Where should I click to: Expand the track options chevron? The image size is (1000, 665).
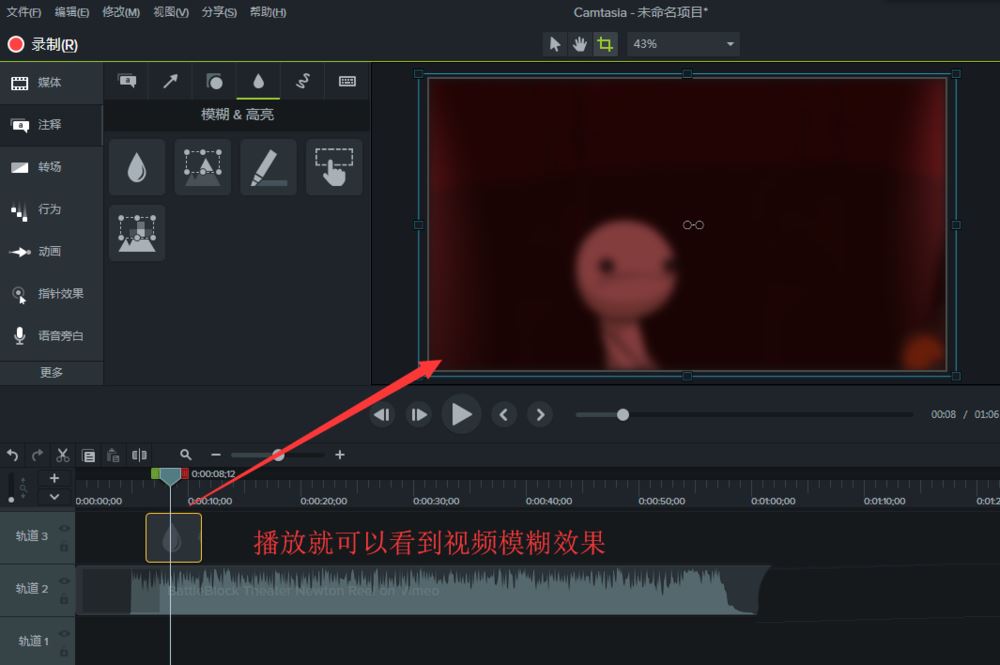pos(54,497)
